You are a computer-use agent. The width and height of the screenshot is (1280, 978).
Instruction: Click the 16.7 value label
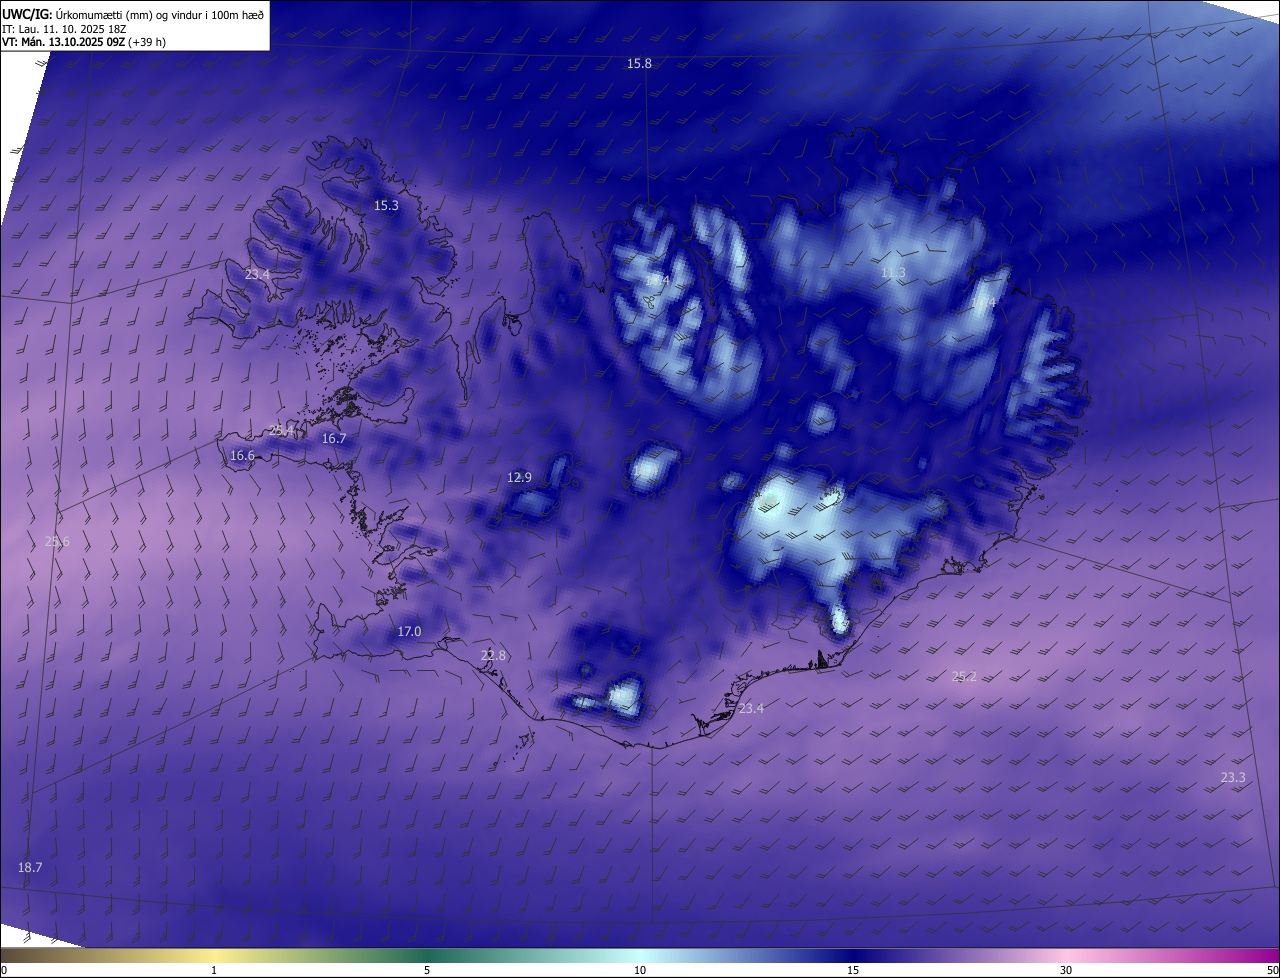(334, 438)
